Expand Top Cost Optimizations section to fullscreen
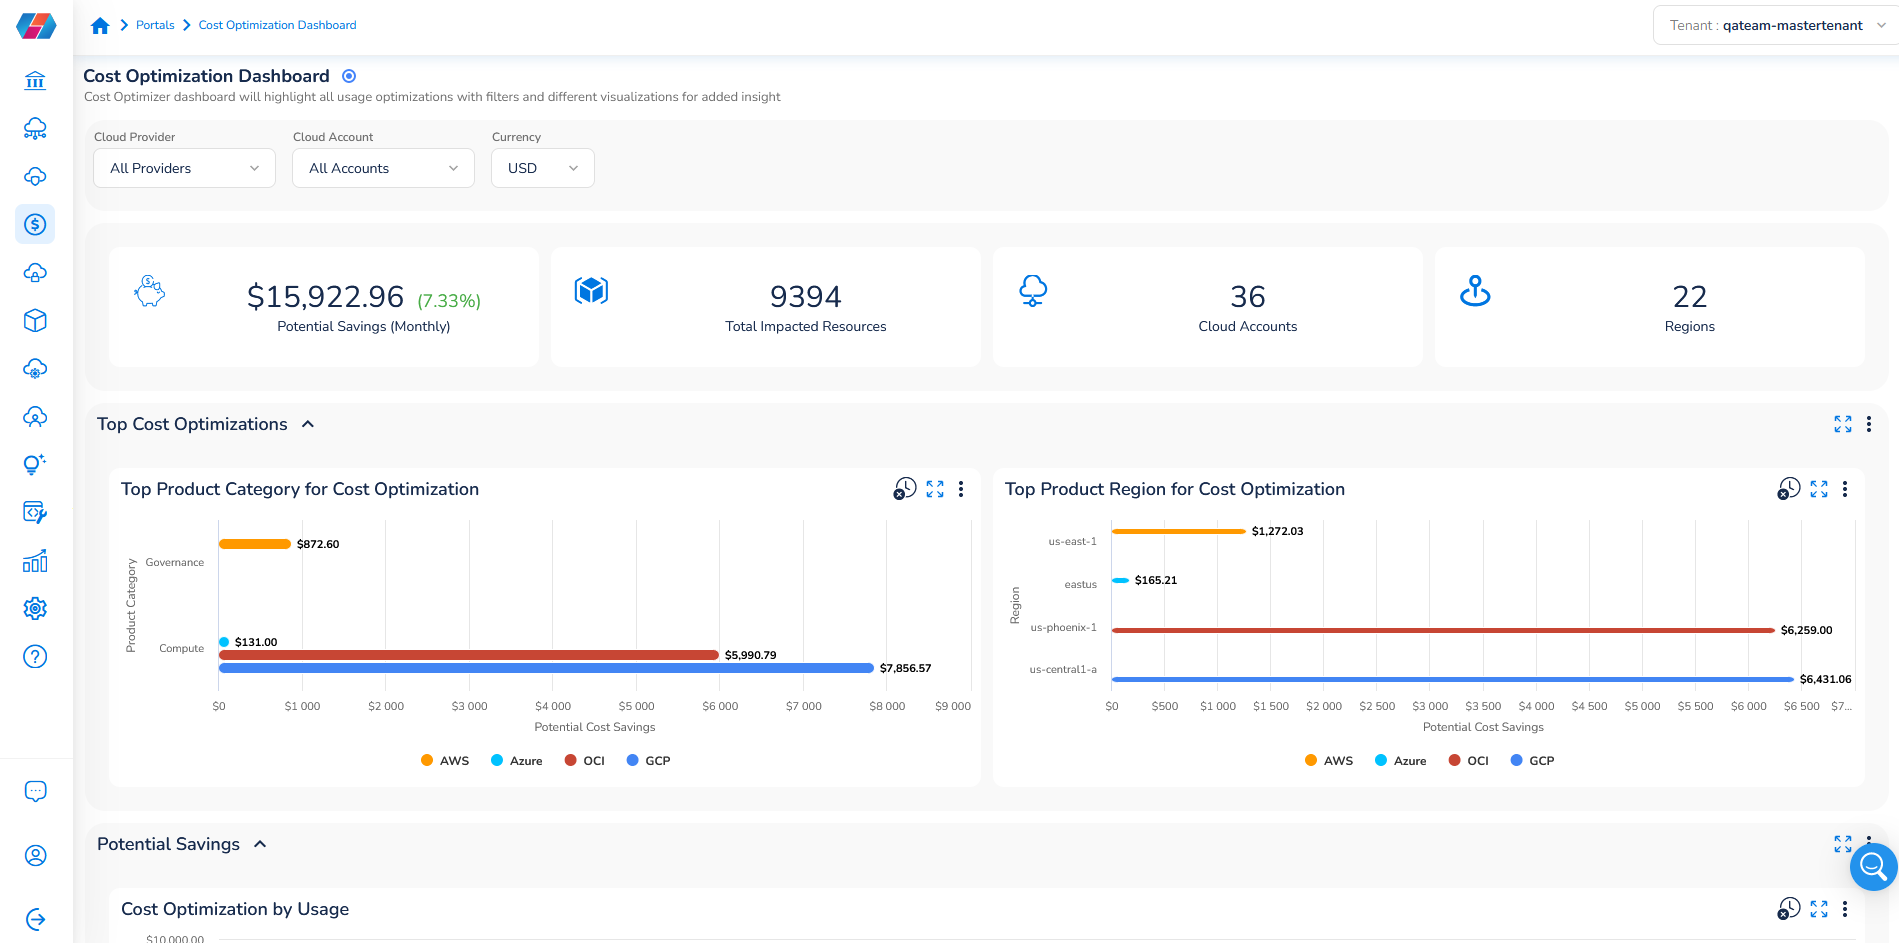Viewport: 1899px width, 943px height. pos(1843,424)
